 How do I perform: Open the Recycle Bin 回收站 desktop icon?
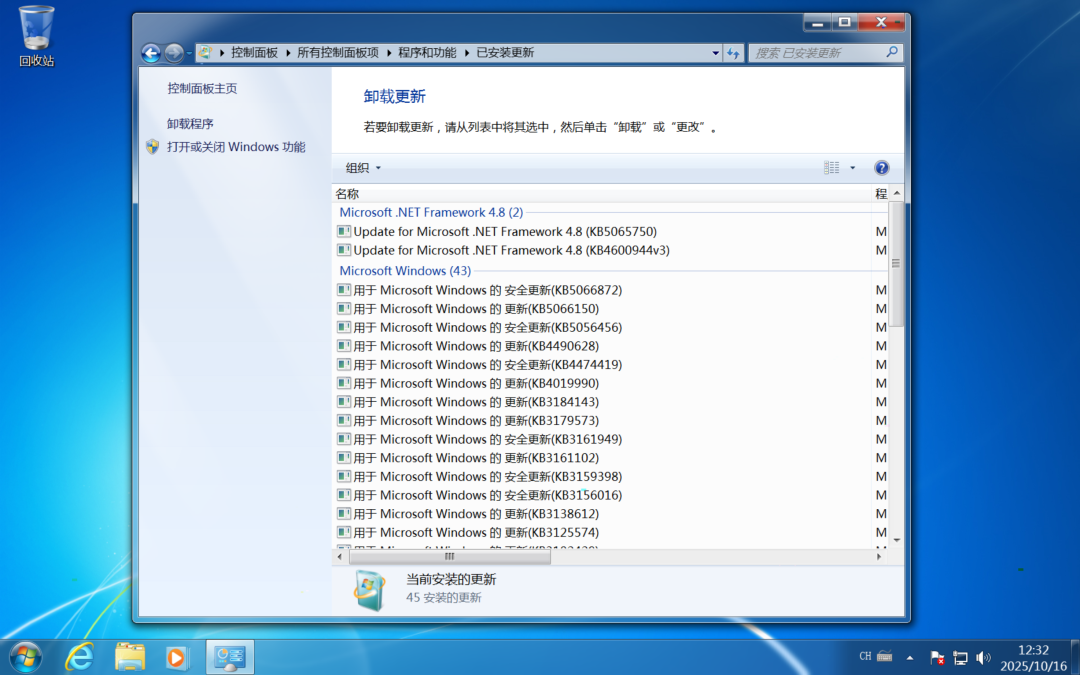click(x=37, y=36)
